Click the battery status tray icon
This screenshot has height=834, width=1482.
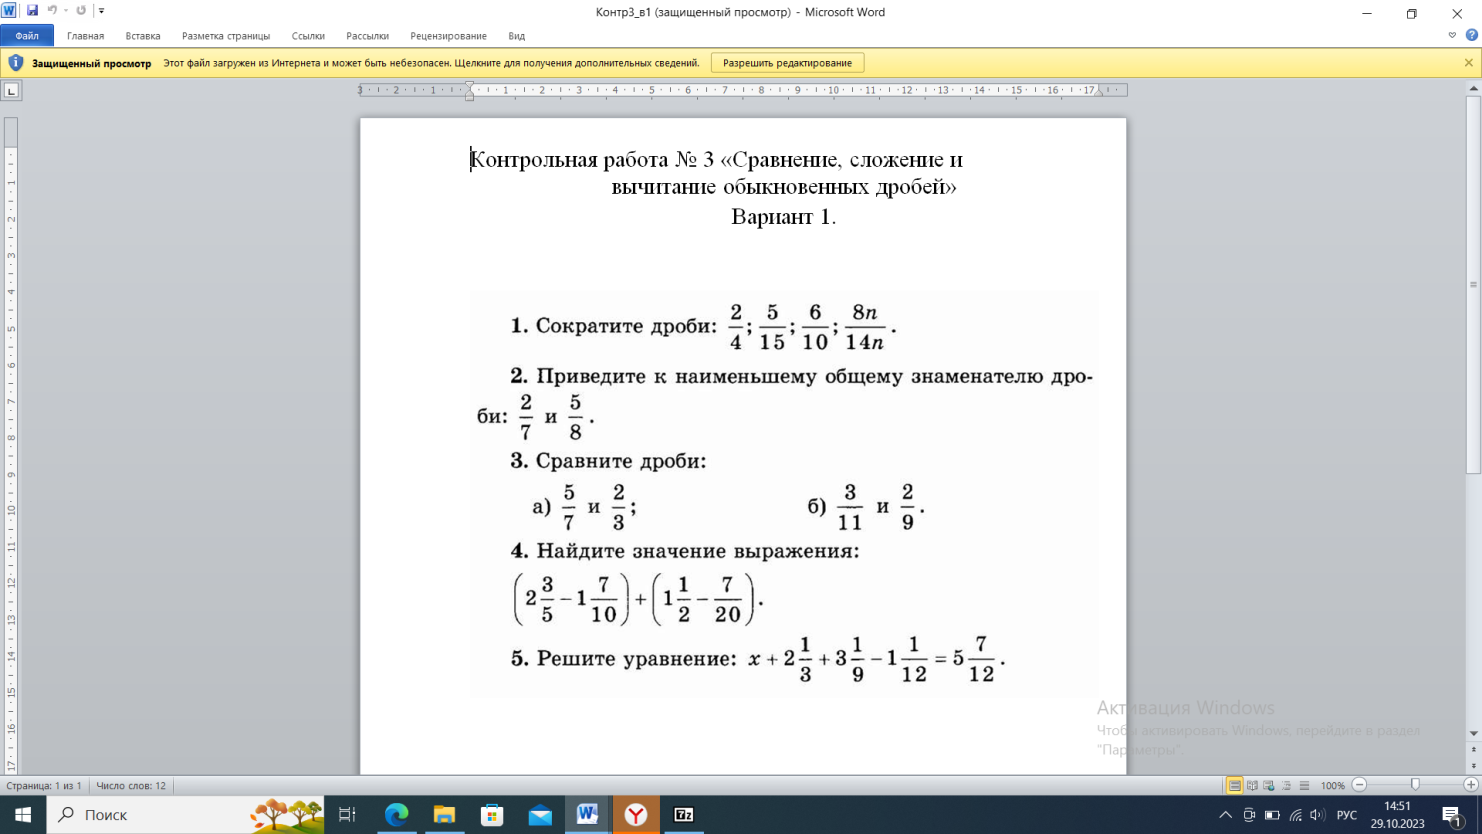1272,815
